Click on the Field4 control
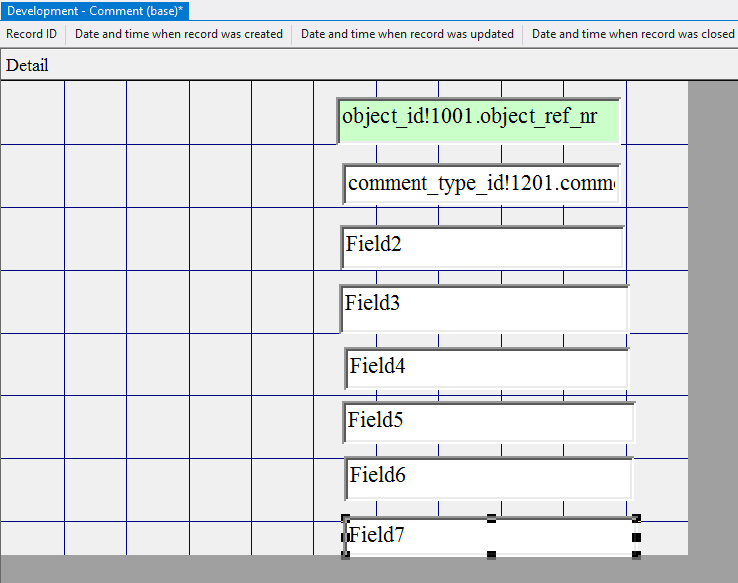The image size is (738, 583). pyautogui.click(x=486, y=368)
